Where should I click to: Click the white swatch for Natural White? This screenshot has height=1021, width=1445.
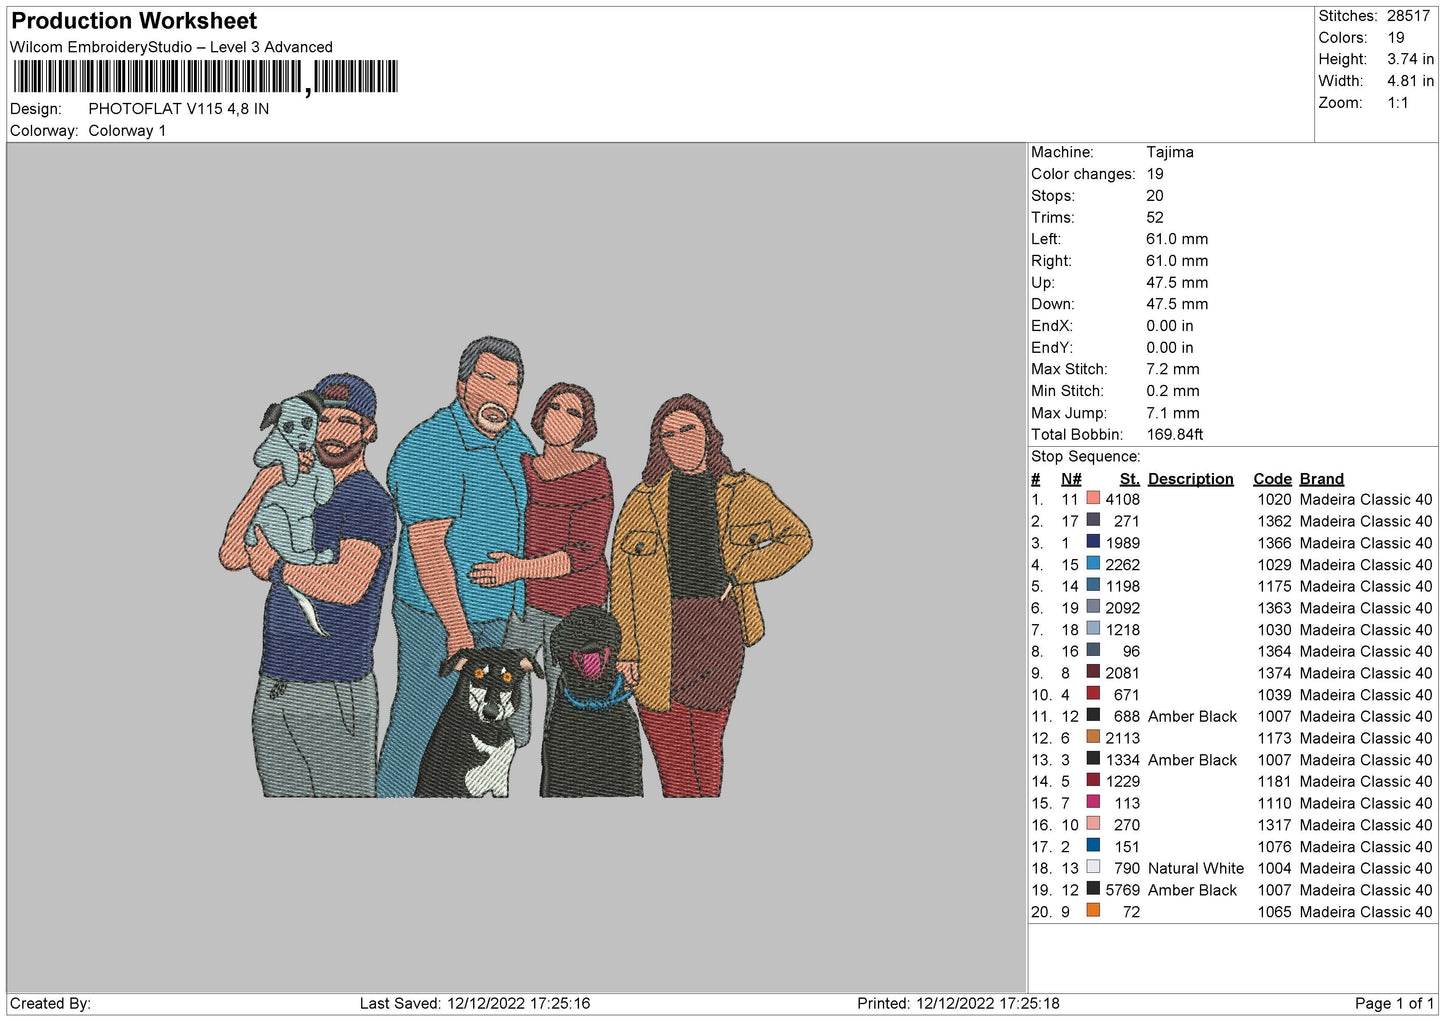click(x=1093, y=867)
